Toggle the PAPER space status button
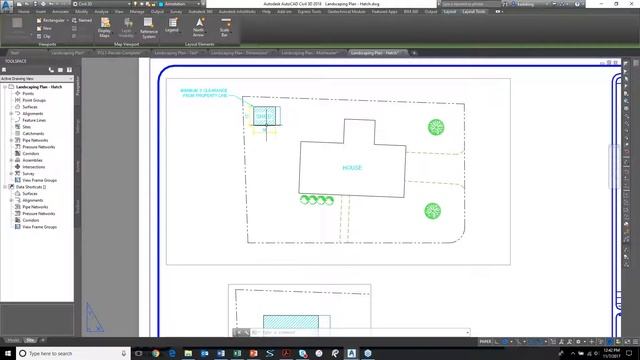This screenshot has height=360, width=640. (485, 342)
